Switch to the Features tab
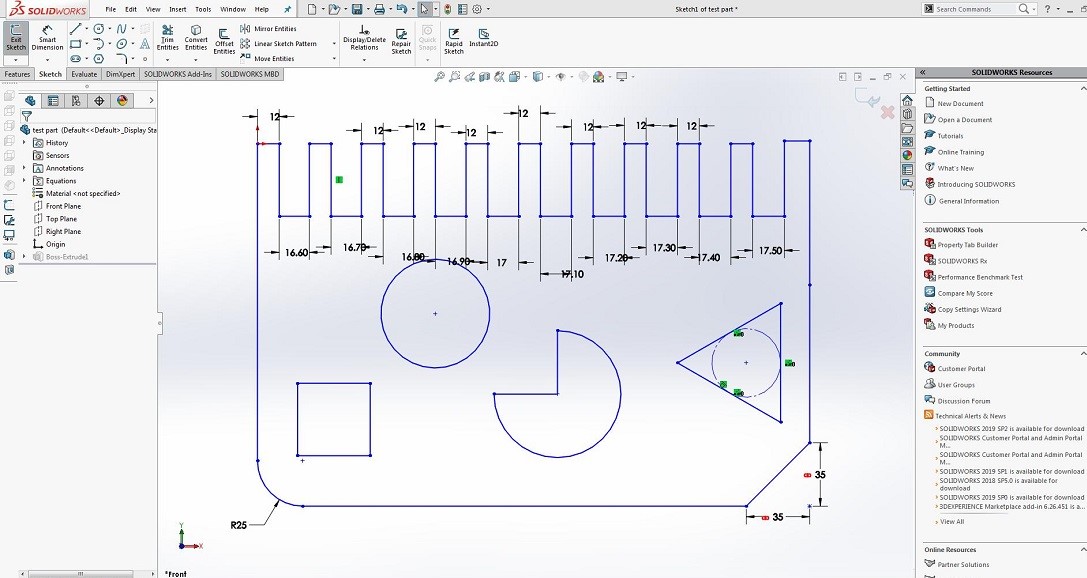Viewport: 1087px width, 578px height. click(17, 74)
